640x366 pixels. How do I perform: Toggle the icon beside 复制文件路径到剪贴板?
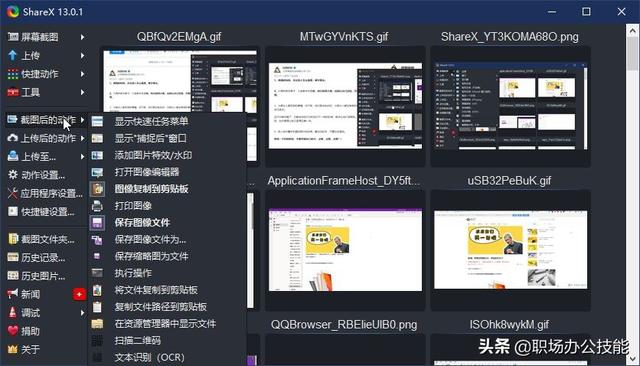point(97,307)
